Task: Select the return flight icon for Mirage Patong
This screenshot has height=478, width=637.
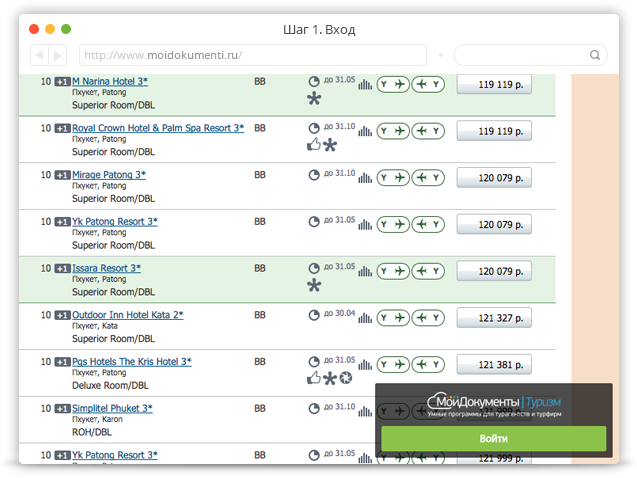Action: tap(429, 178)
